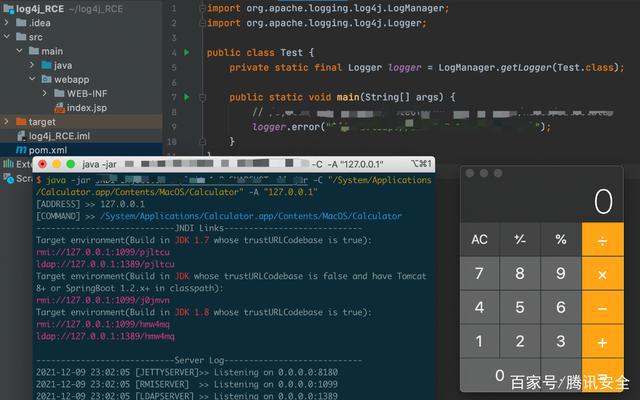Click the divide key on Calculator
This screenshot has height=400, width=640.
(602, 239)
